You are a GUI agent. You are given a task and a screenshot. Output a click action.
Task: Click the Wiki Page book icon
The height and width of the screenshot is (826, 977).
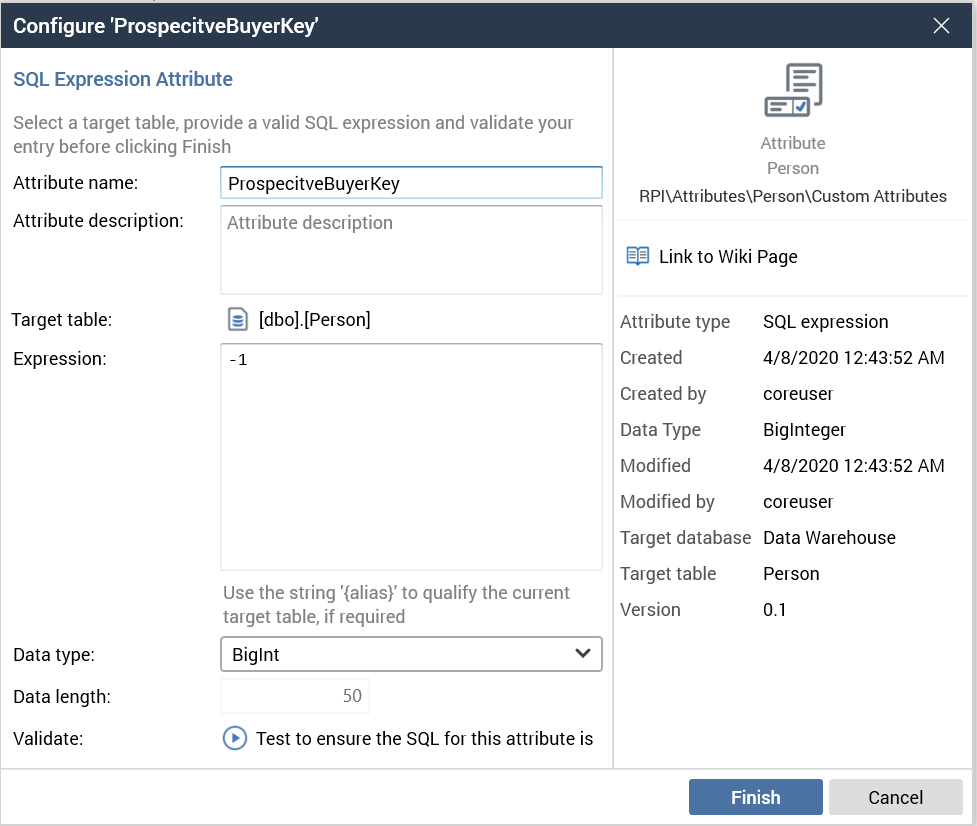[x=637, y=256]
